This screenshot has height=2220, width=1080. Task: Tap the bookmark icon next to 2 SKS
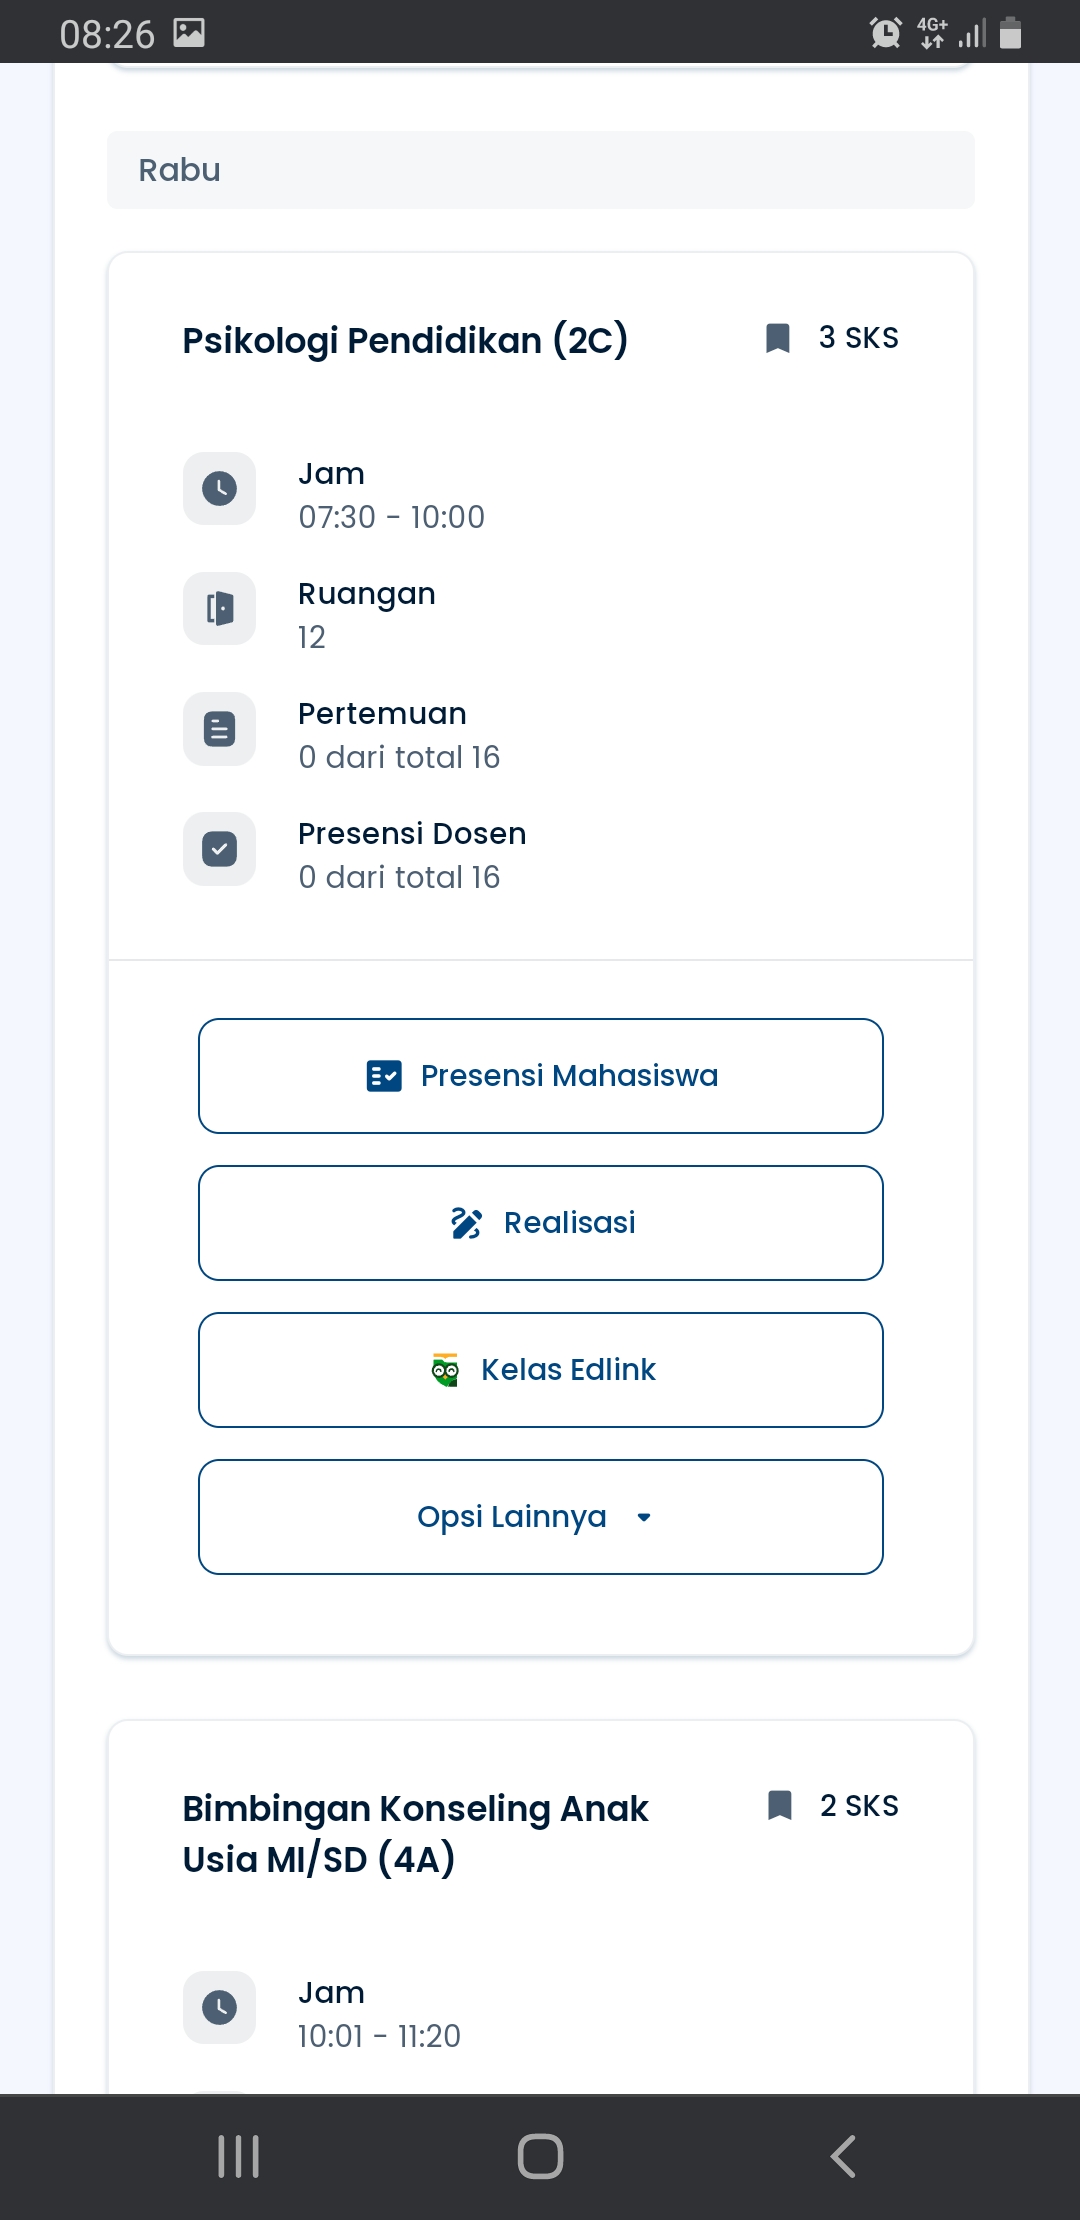[x=779, y=1806]
